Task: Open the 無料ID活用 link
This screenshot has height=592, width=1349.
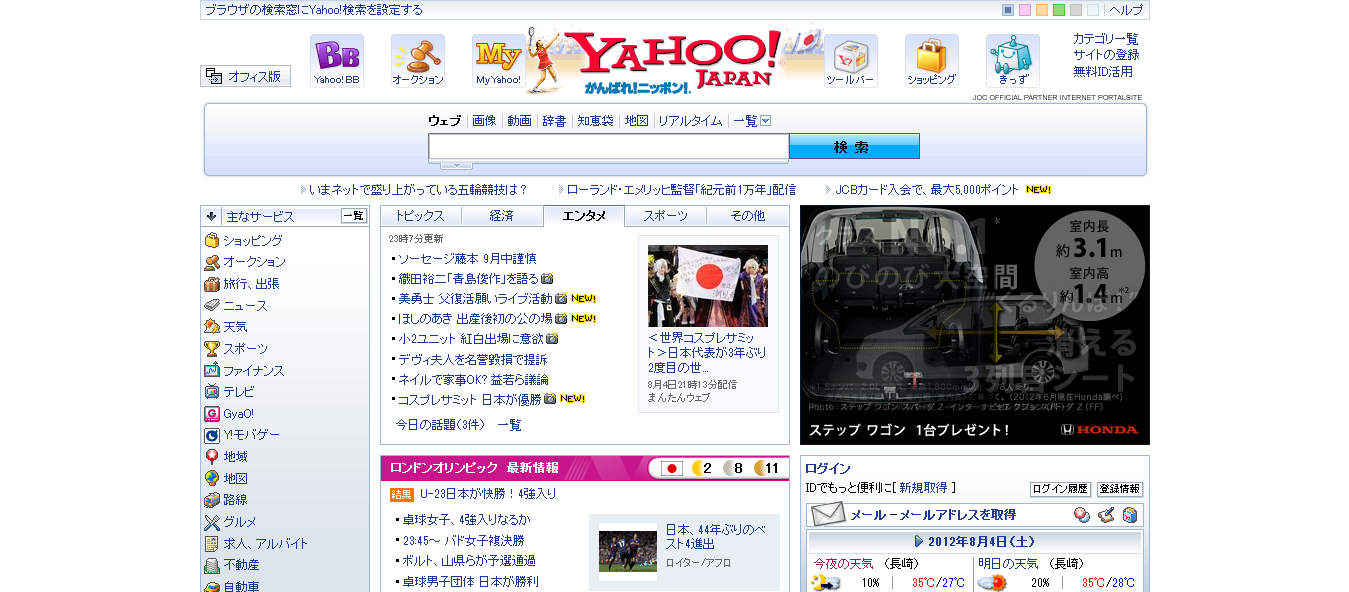Action: pyautogui.click(x=1103, y=72)
